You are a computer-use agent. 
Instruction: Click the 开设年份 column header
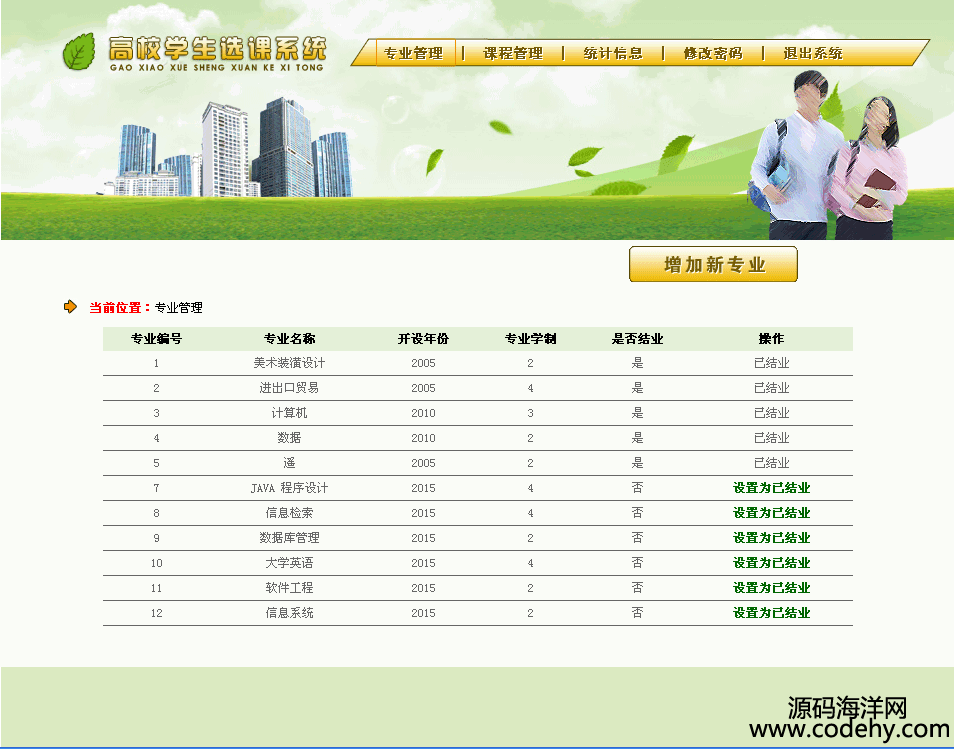tap(423, 339)
